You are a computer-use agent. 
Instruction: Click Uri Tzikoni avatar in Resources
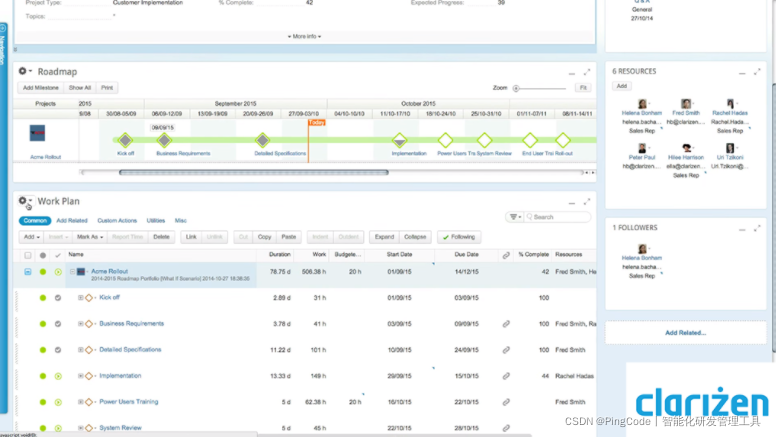click(730, 148)
